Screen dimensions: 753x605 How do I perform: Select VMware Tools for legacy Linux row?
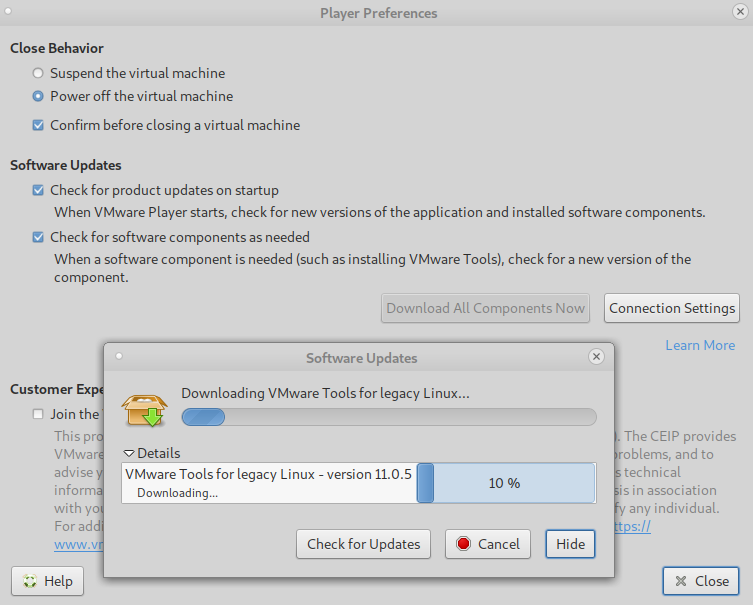coord(268,483)
